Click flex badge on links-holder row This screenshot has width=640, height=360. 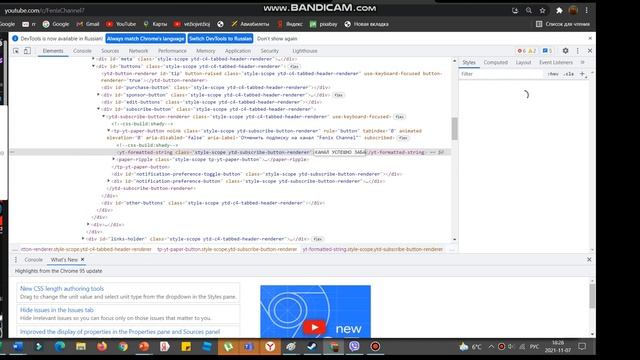(318, 239)
